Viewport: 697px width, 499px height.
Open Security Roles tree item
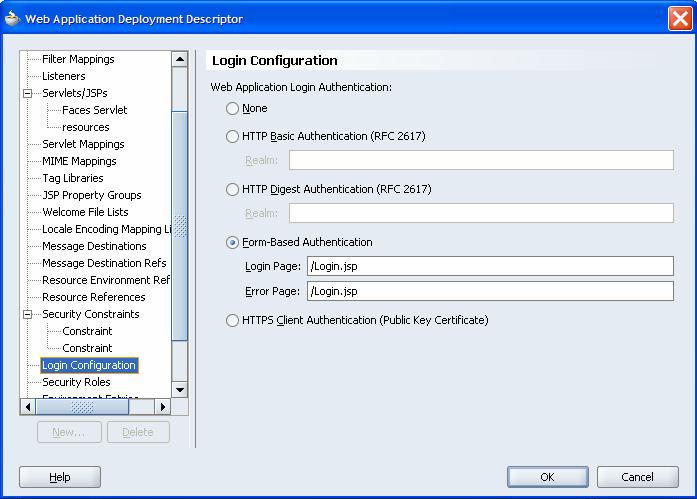(x=76, y=382)
